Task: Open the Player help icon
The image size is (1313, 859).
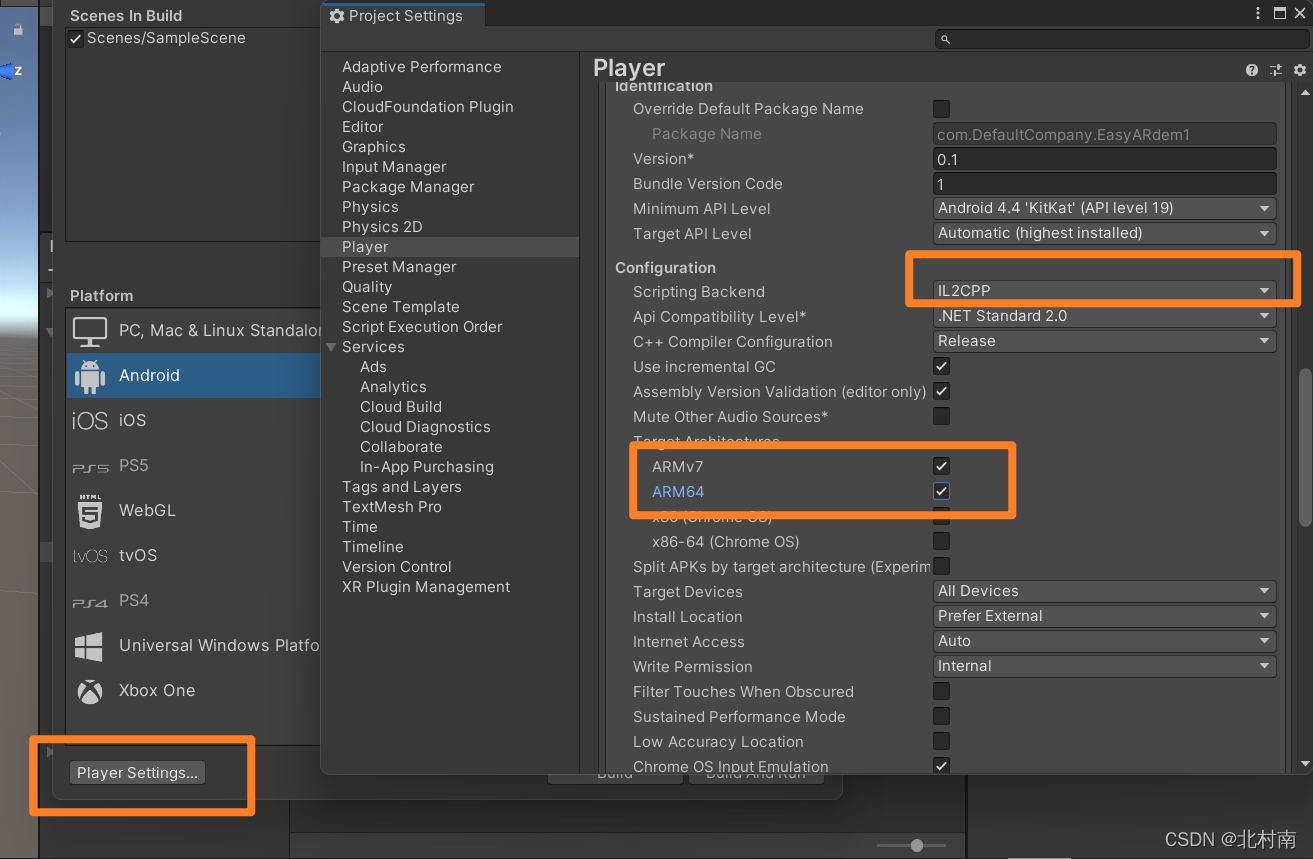Action: click(1252, 70)
